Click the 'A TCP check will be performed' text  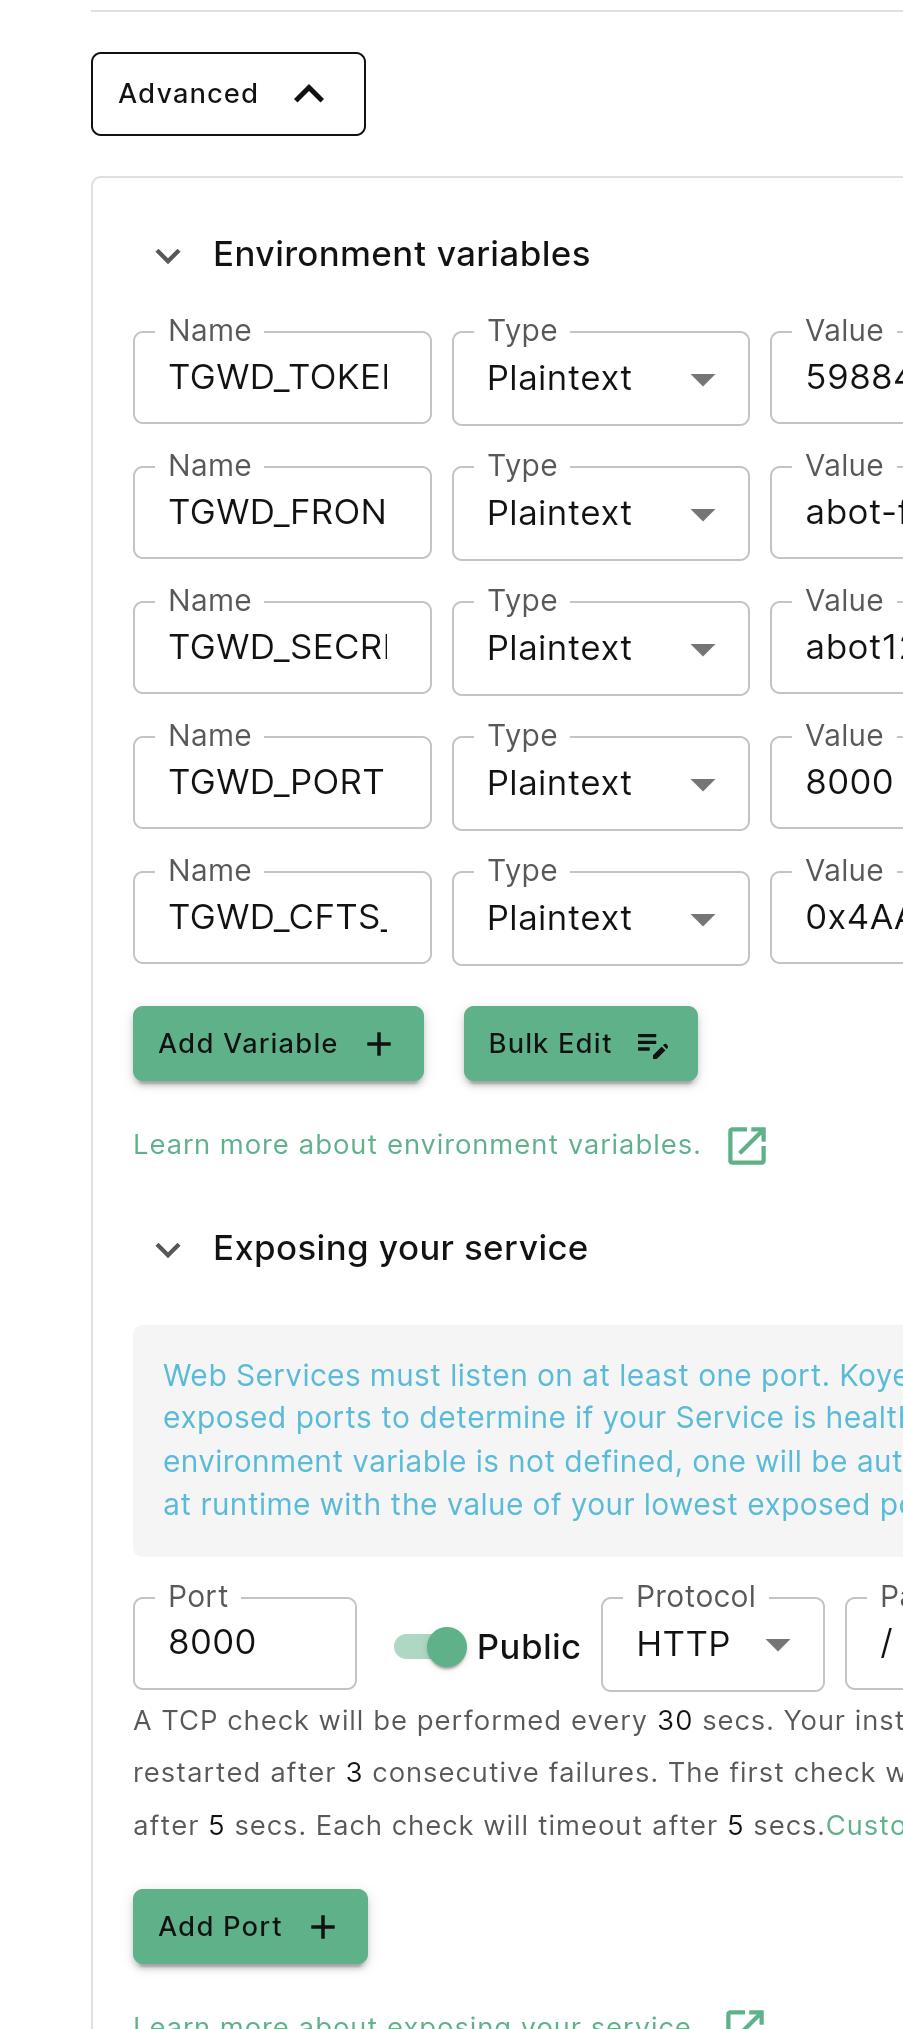[518, 1773]
